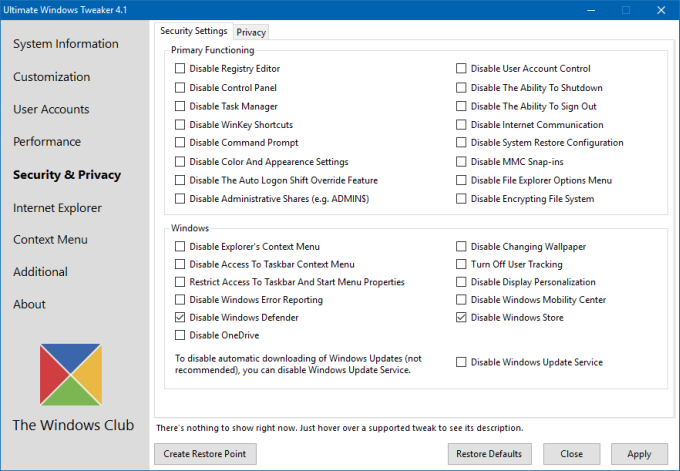Check Disable OneDrive option

pos(181,336)
